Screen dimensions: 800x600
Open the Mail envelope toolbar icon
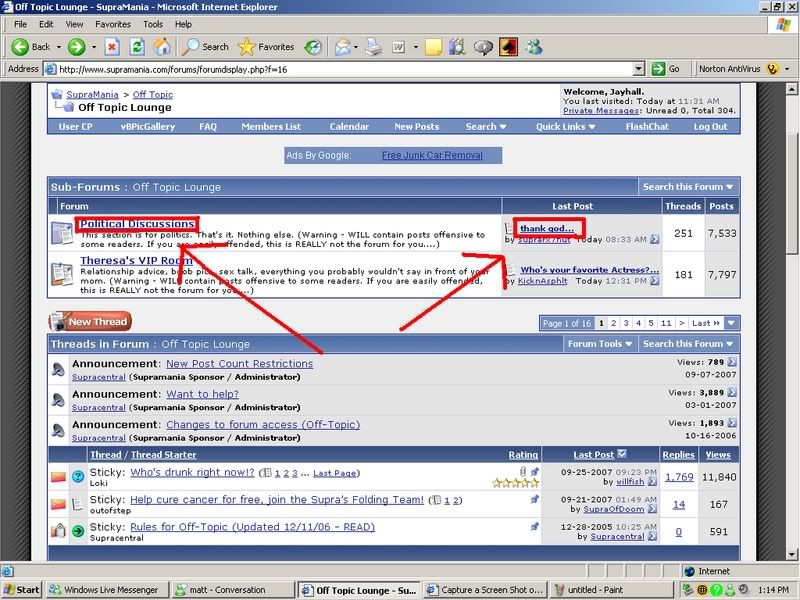point(342,47)
